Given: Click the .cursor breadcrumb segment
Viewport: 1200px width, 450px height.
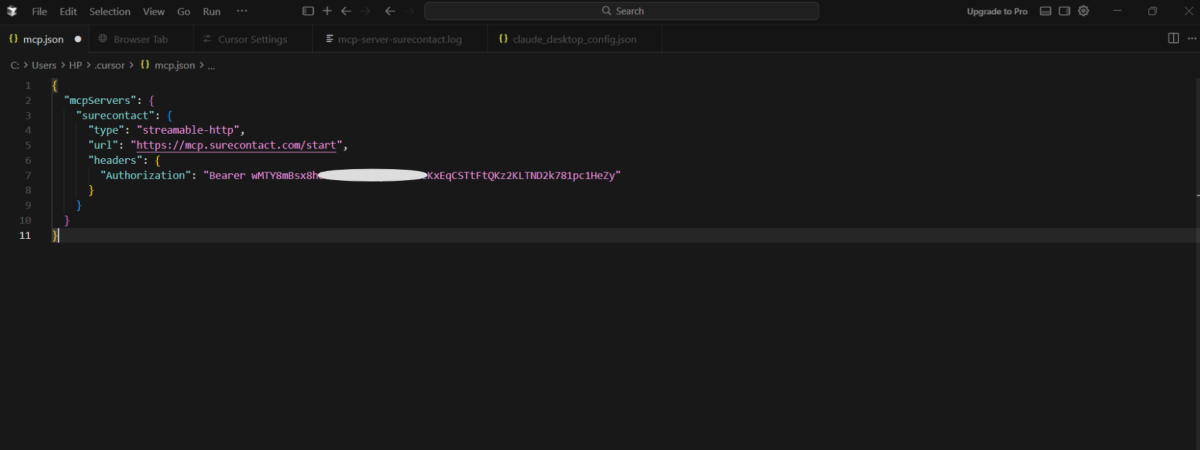Looking at the screenshot, I should pyautogui.click(x=110, y=65).
